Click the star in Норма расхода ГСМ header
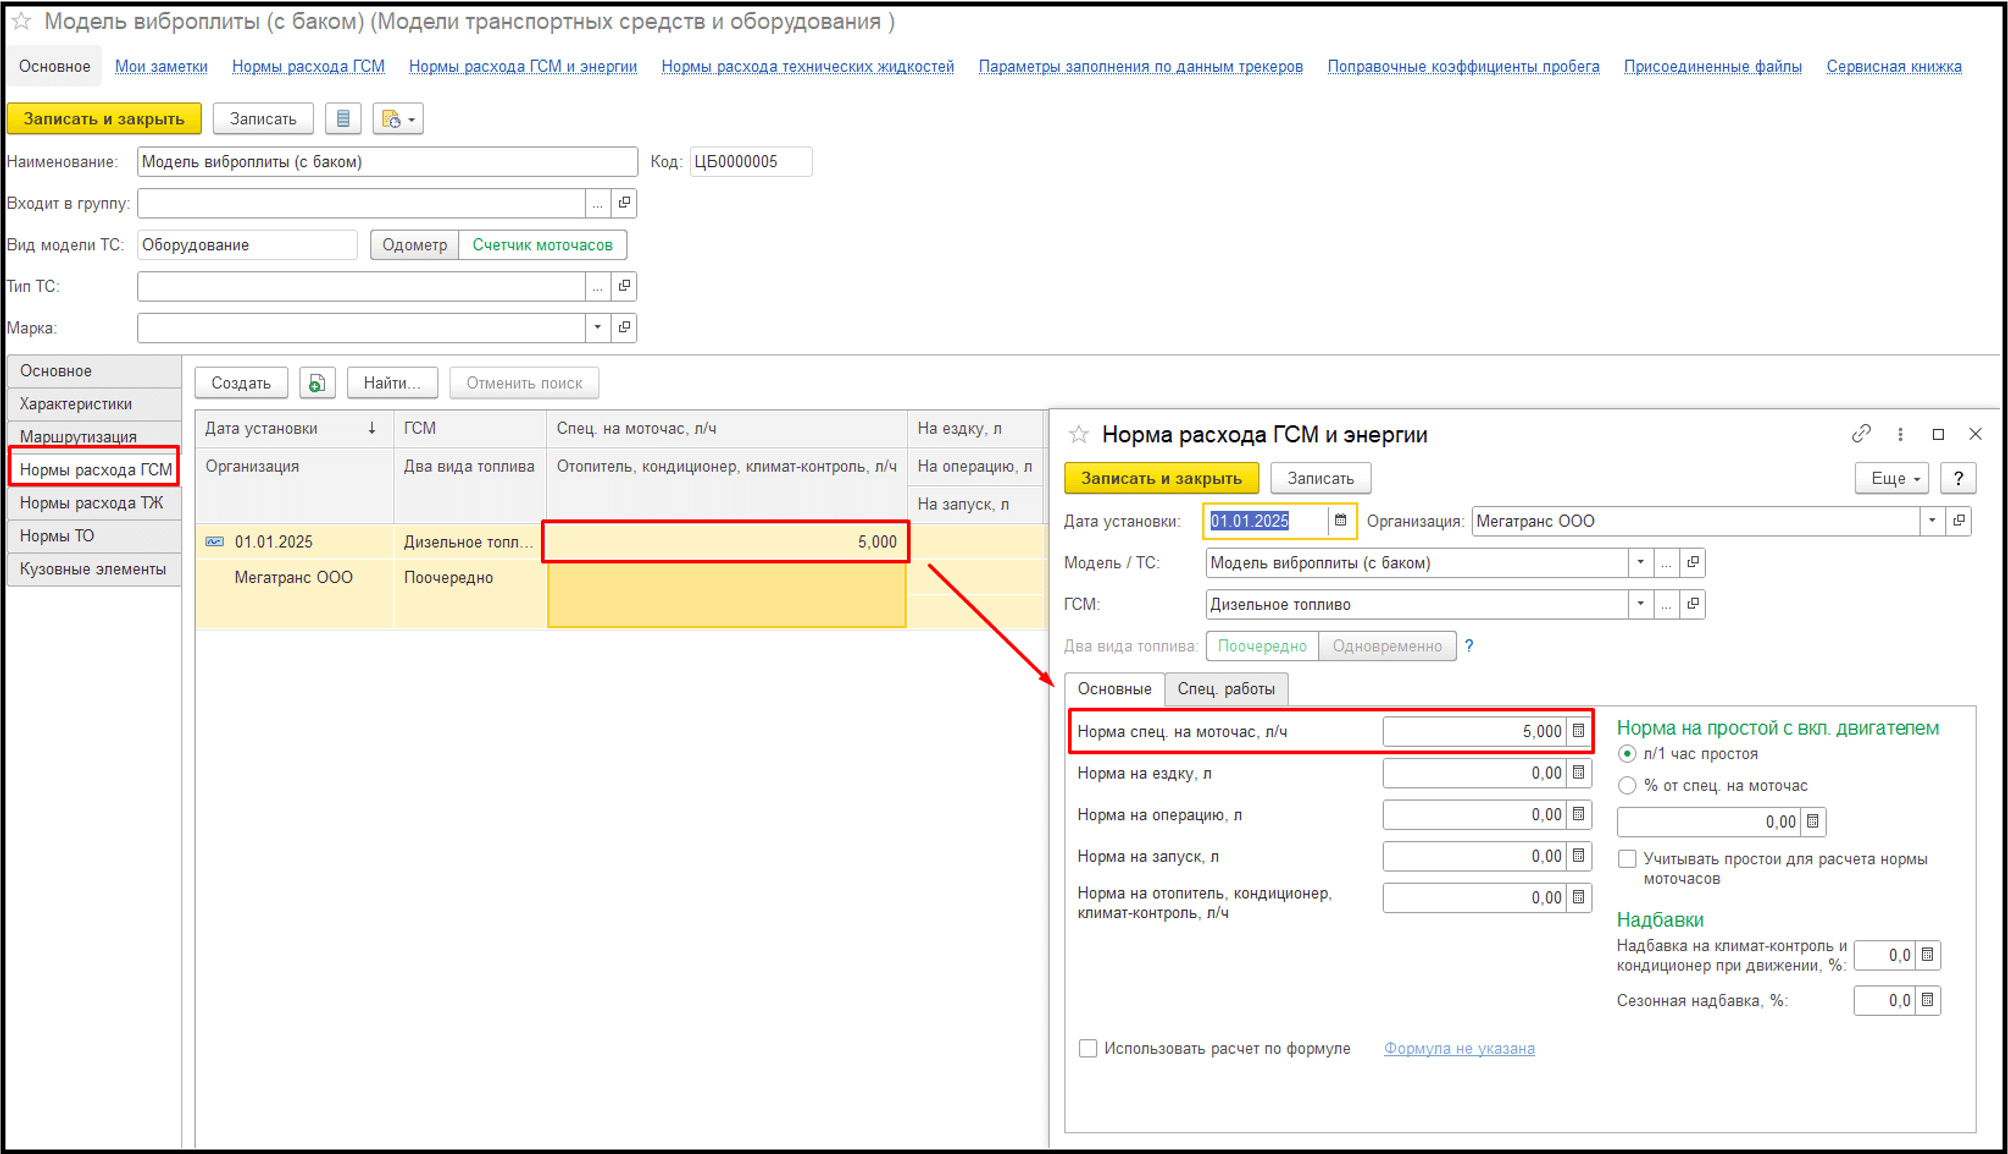The image size is (2008, 1154). point(1078,435)
